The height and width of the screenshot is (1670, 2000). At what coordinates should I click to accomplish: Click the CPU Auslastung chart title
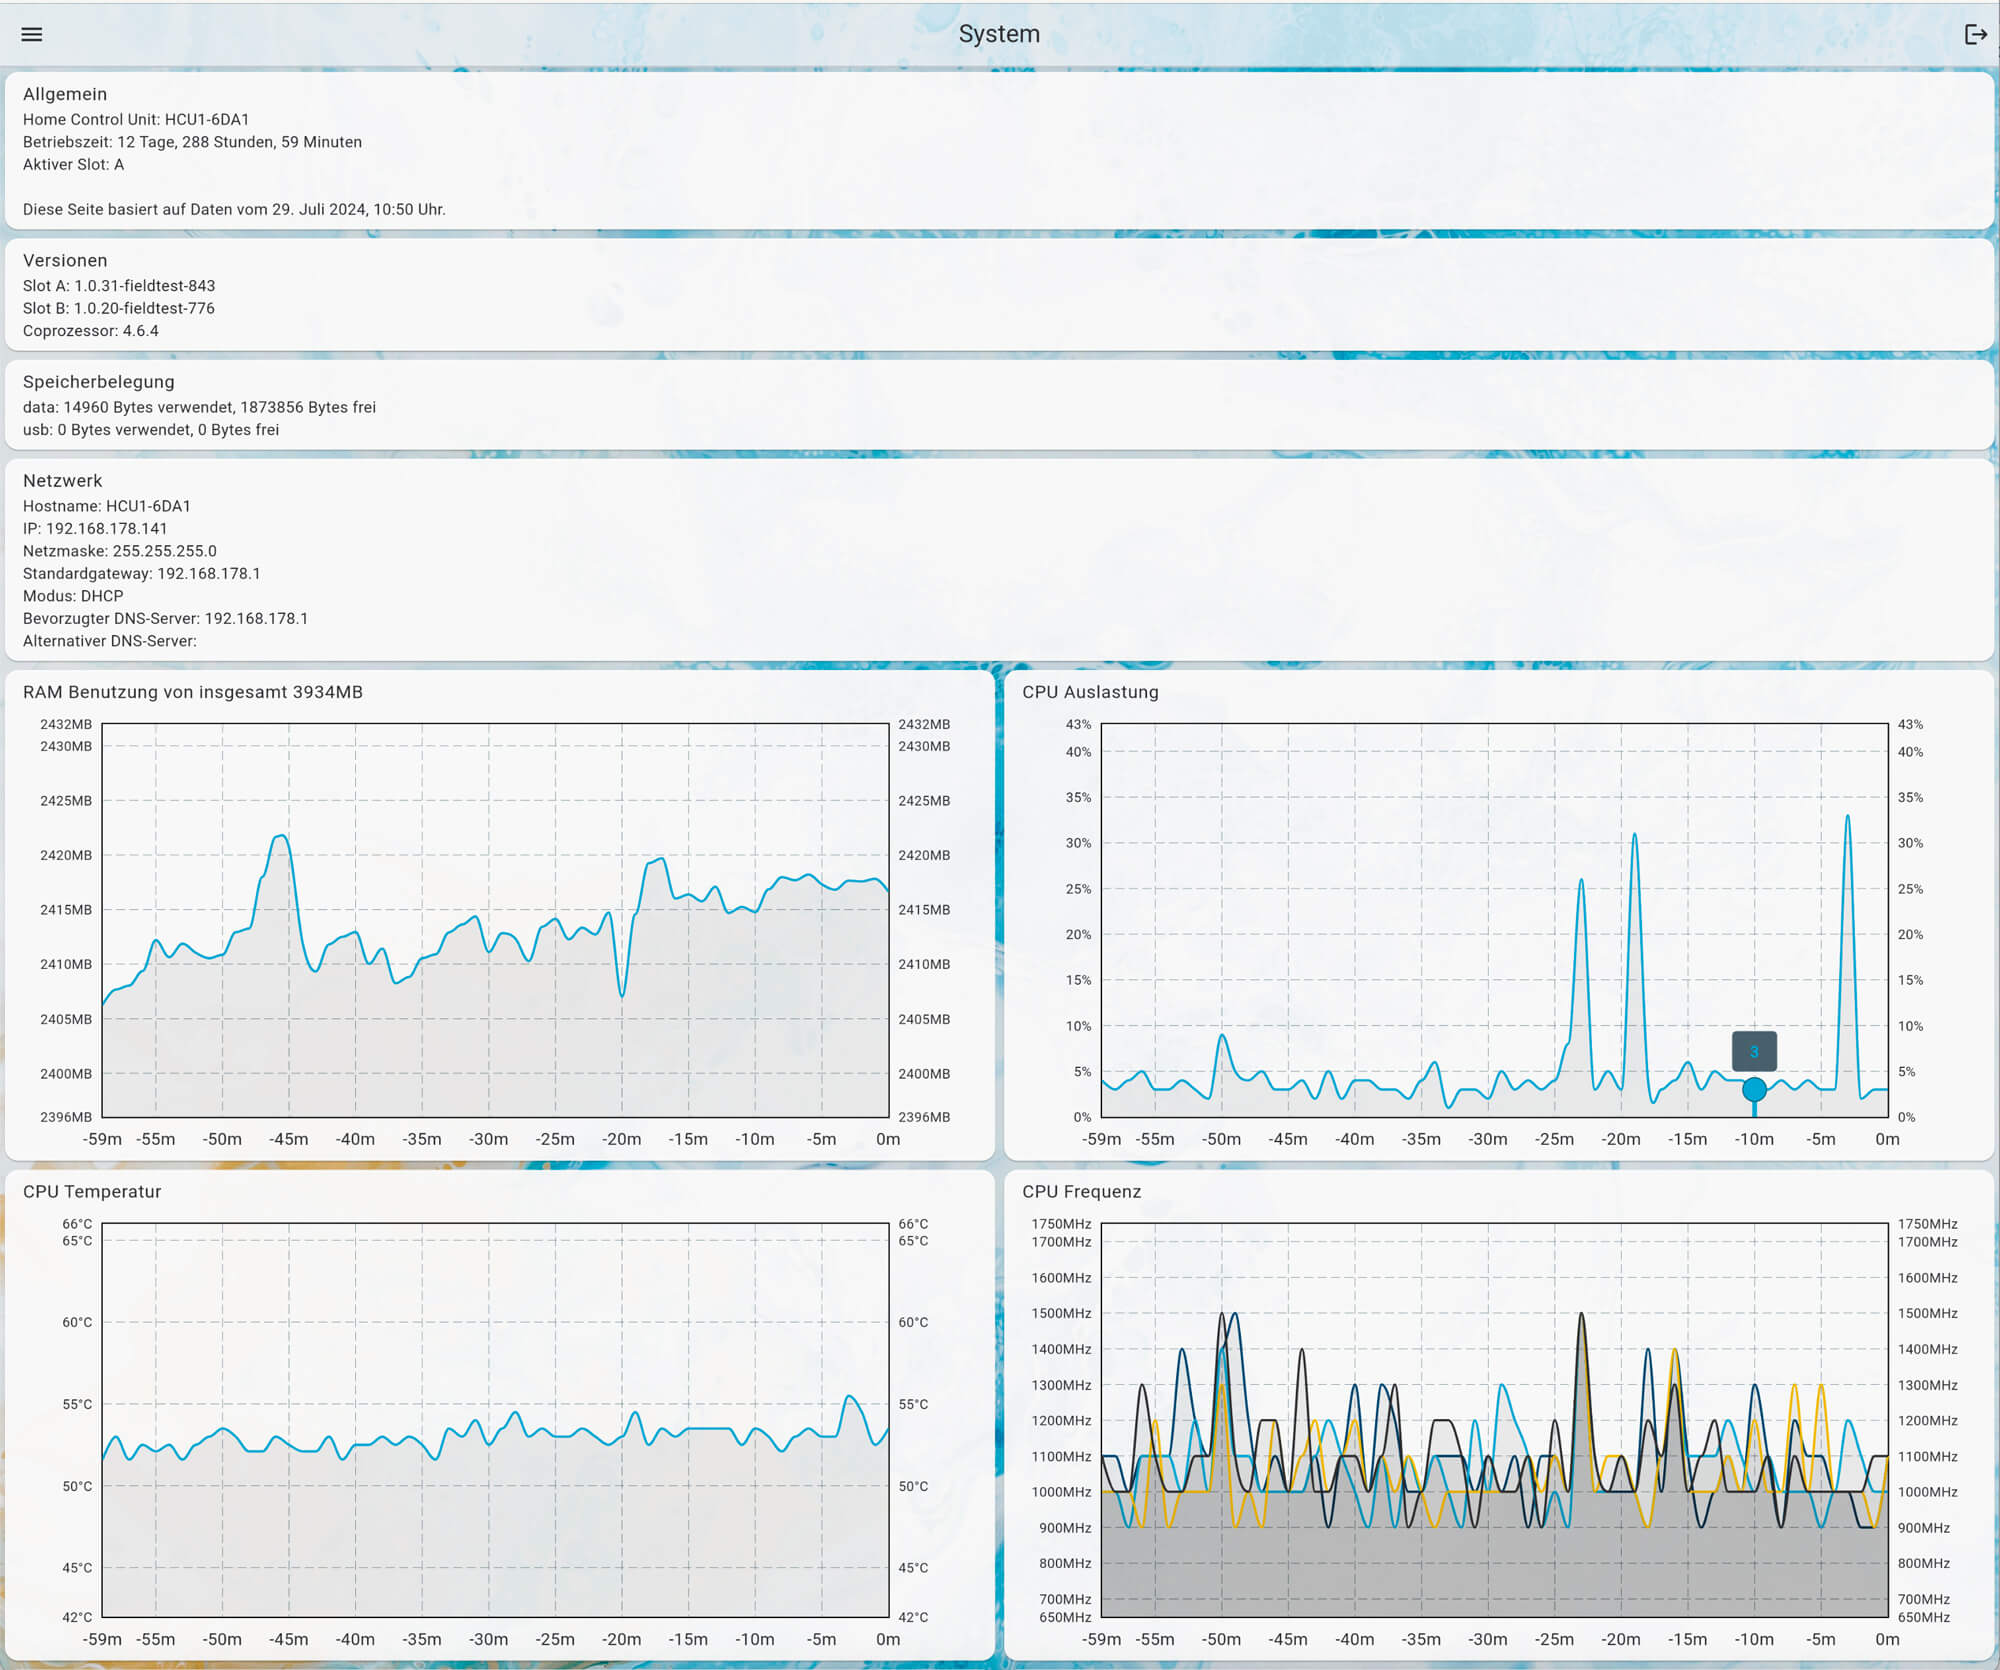[1090, 692]
